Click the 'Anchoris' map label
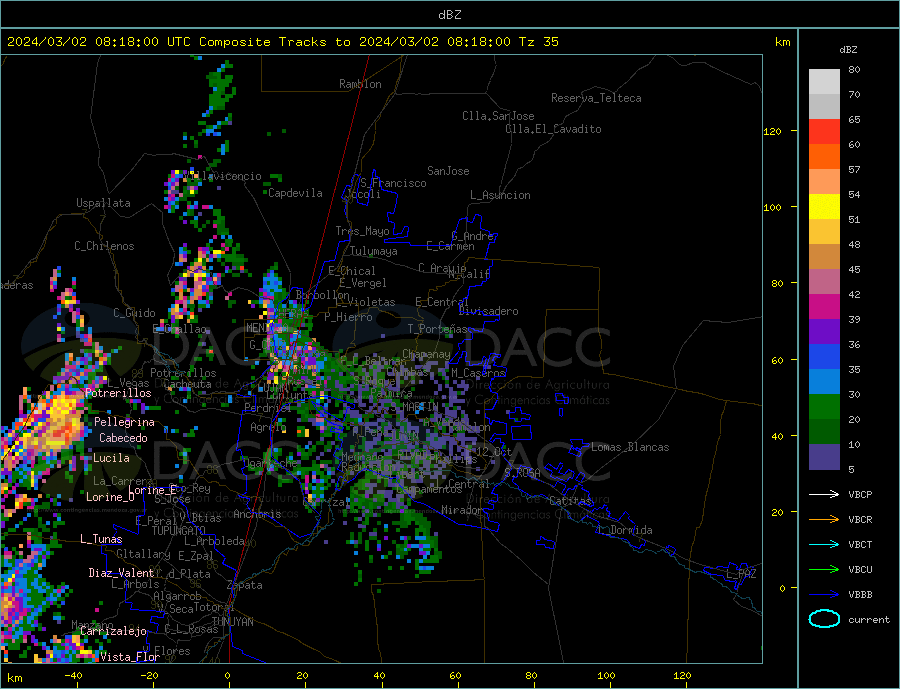 pos(257,514)
